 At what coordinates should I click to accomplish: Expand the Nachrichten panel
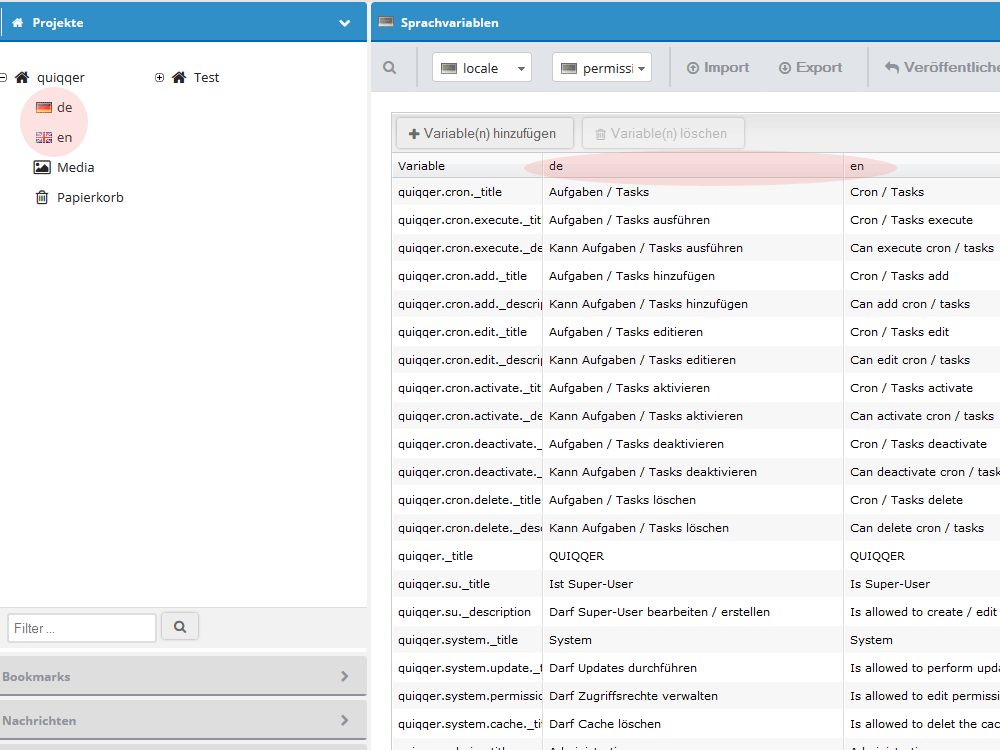[x=183, y=720]
